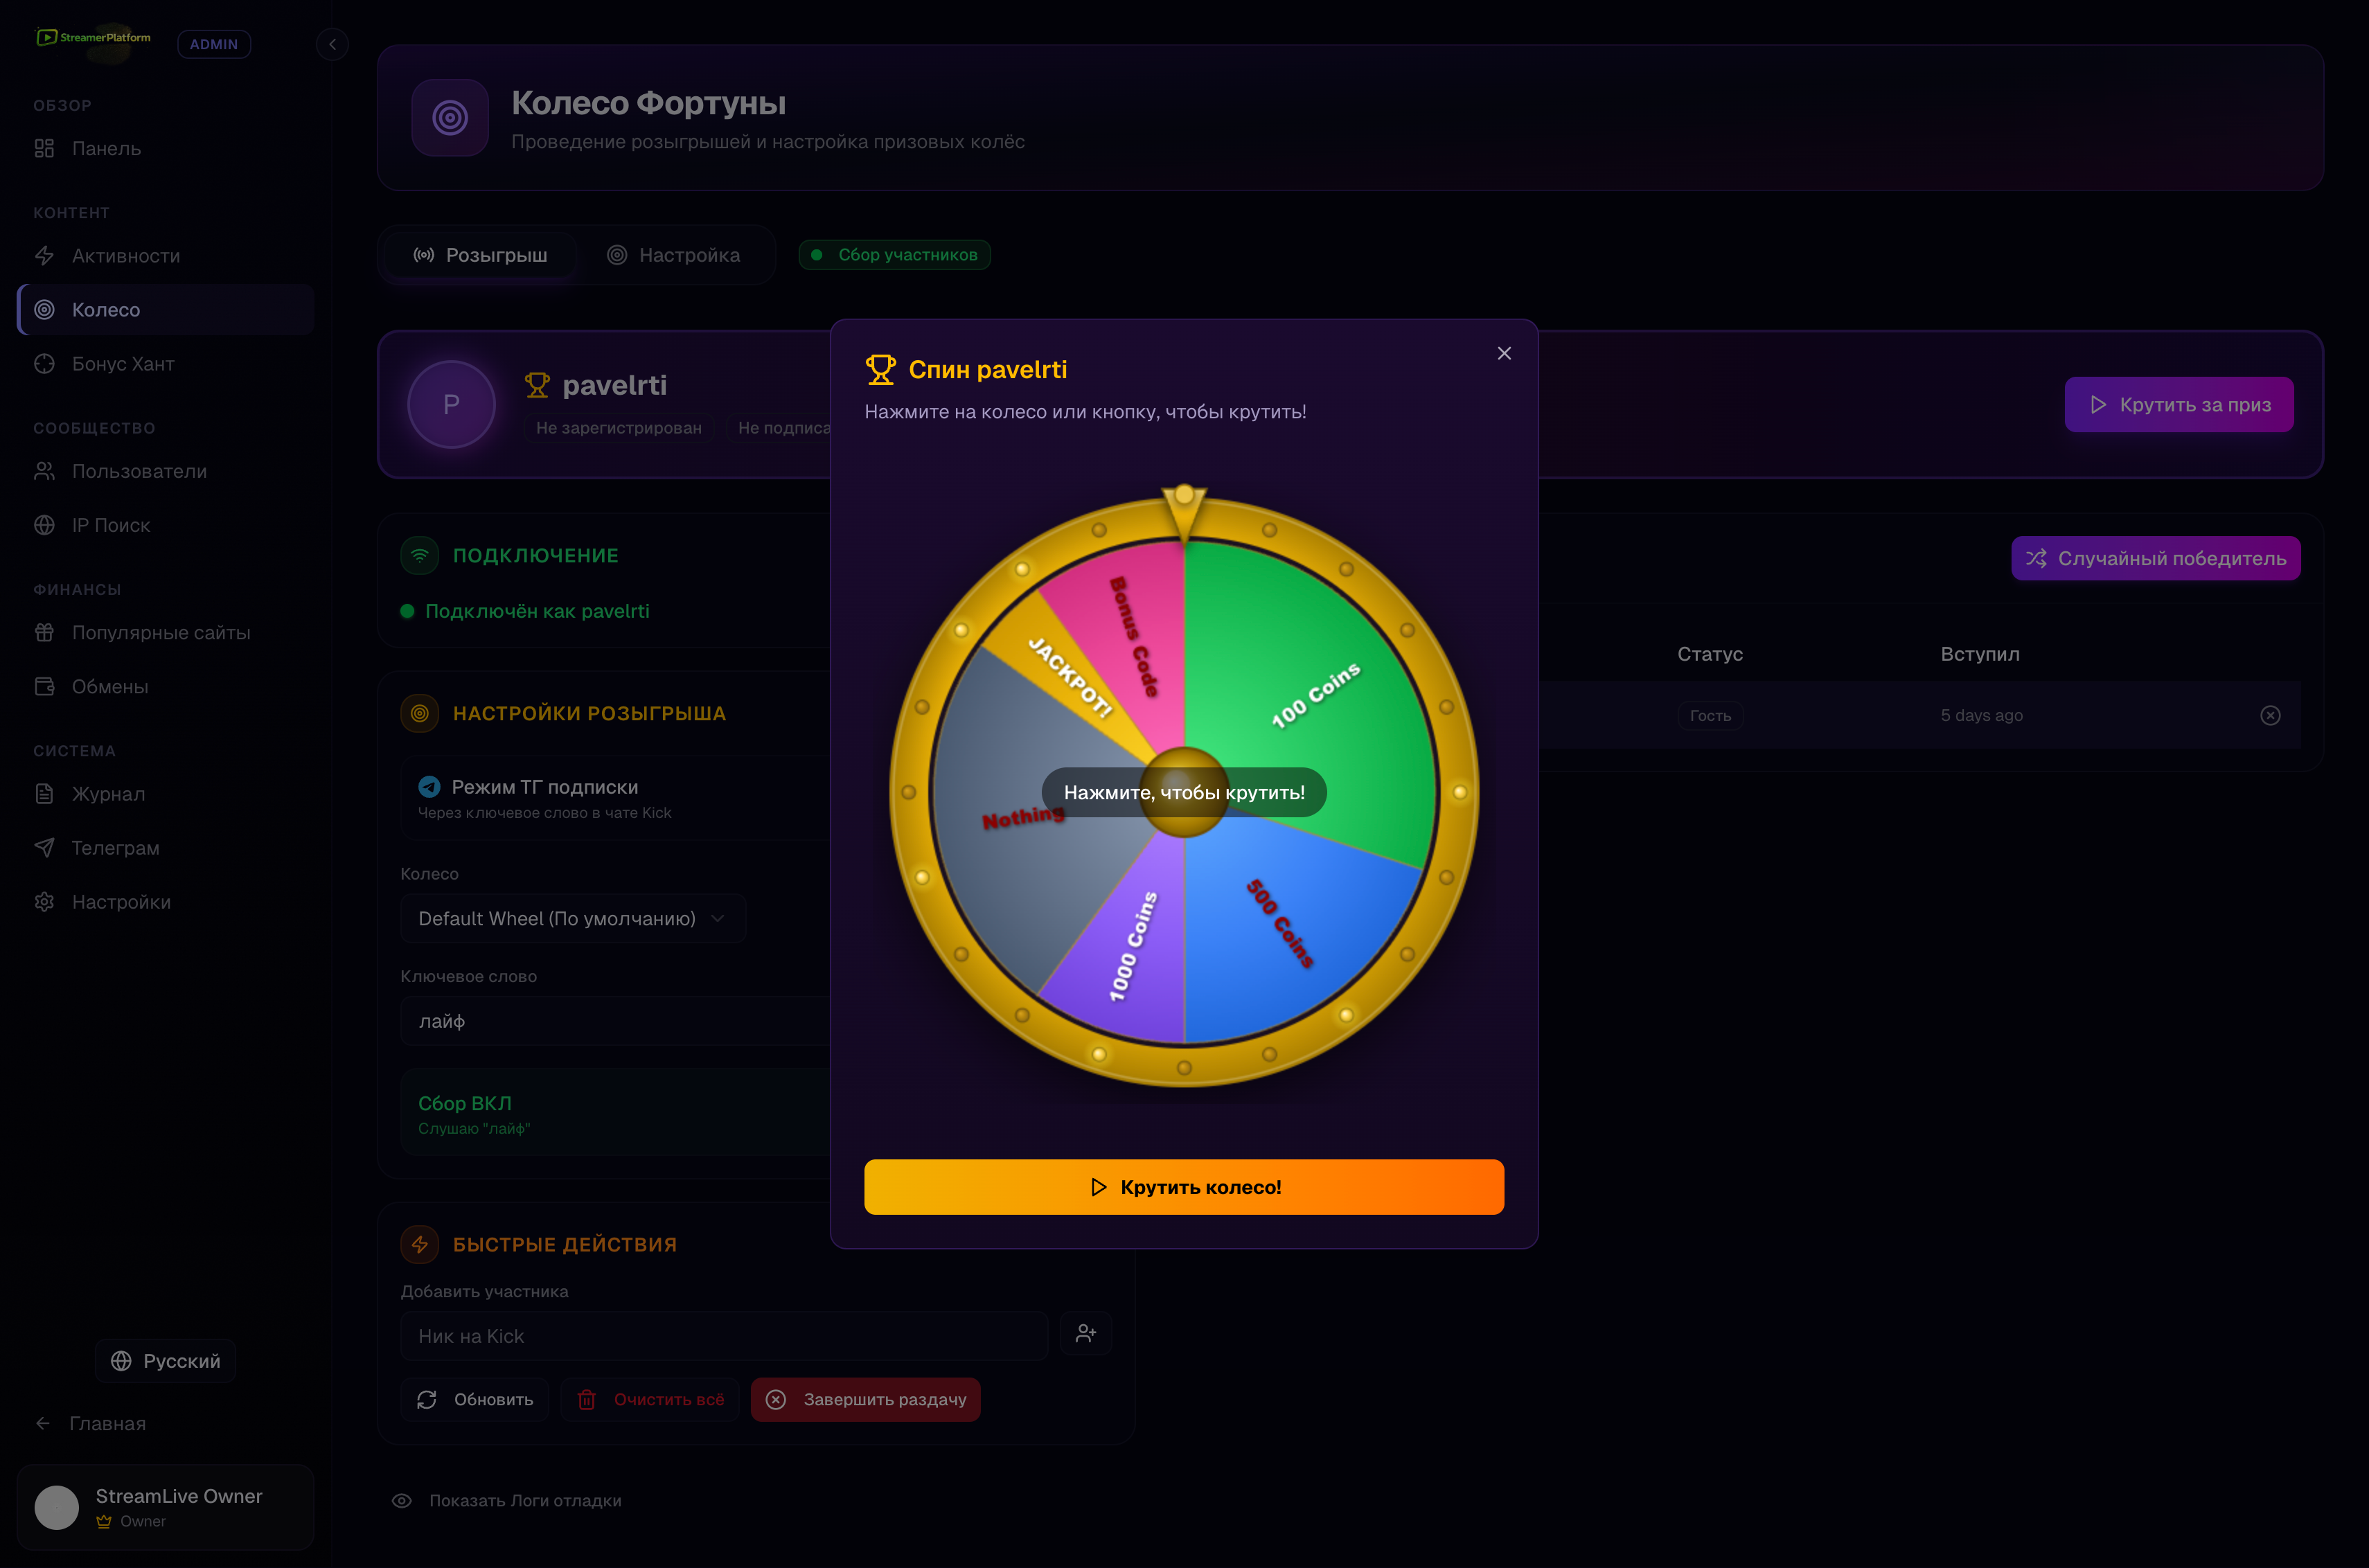Switch to the Розыгрыш tab
The image size is (2369, 1568).
(481, 255)
